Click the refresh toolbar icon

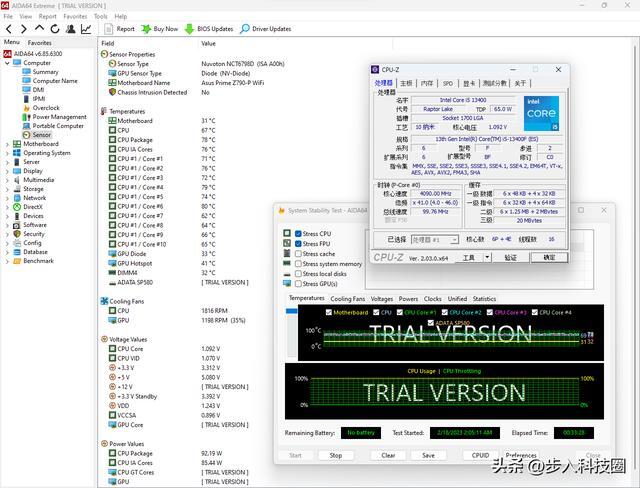55,29
